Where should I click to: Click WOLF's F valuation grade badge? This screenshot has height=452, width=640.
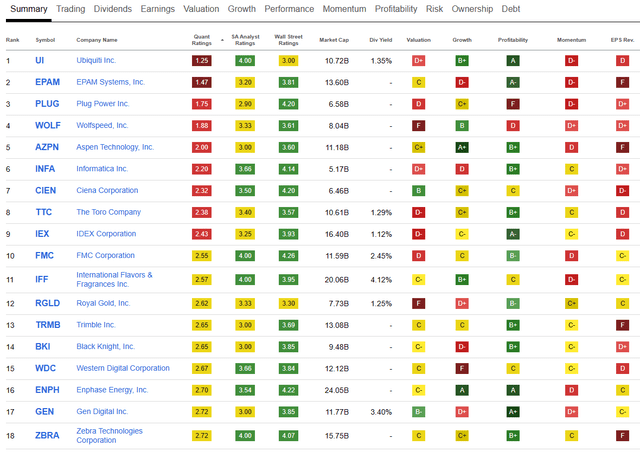point(418,126)
